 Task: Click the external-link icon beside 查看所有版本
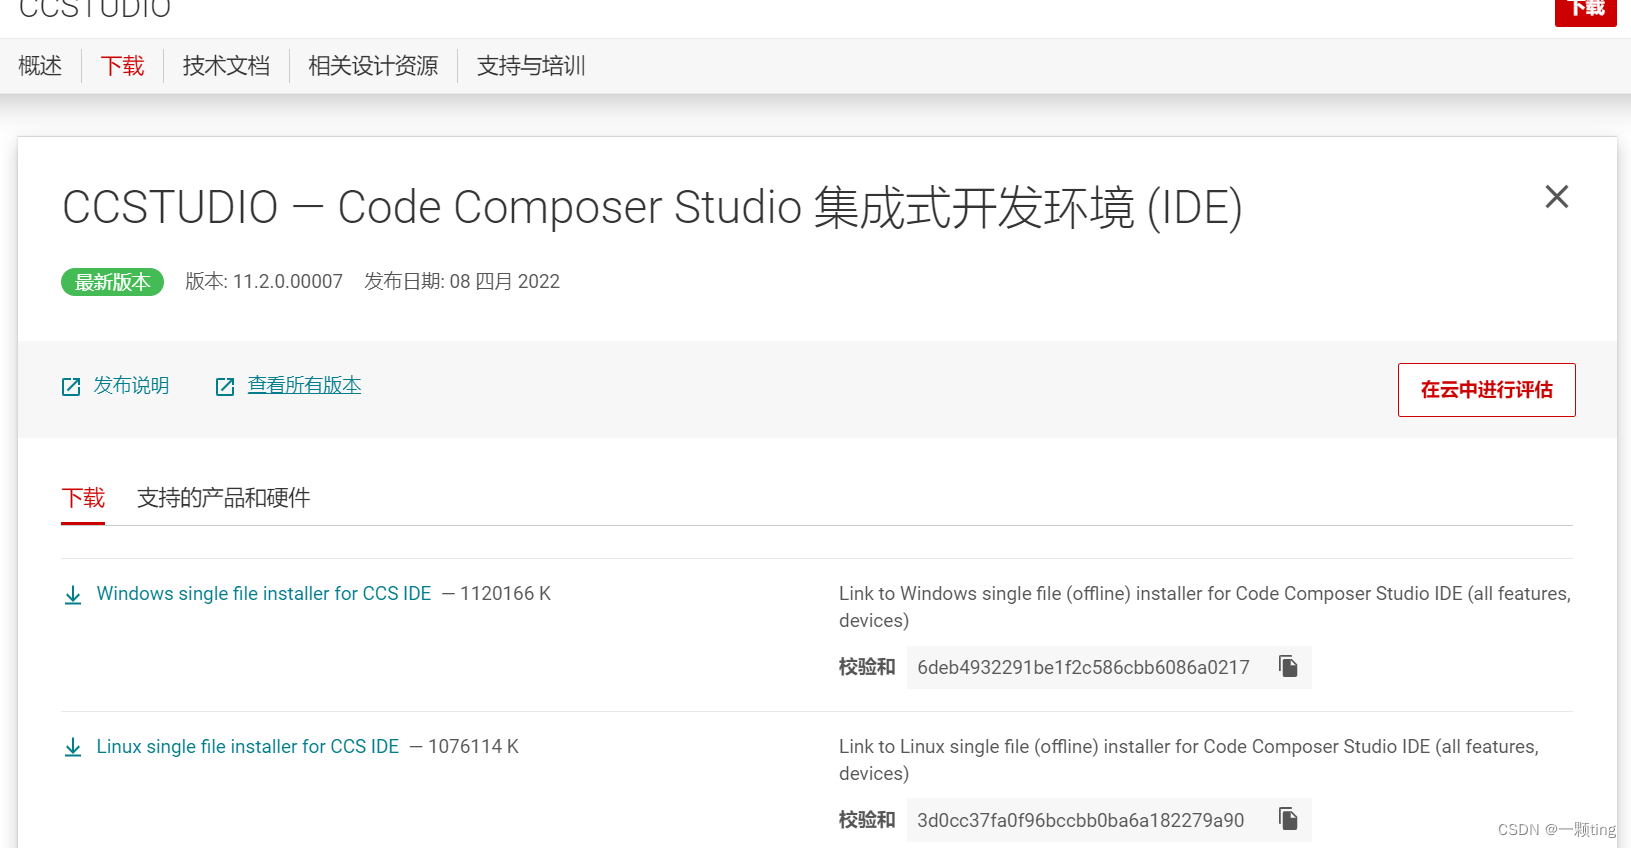coord(224,385)
